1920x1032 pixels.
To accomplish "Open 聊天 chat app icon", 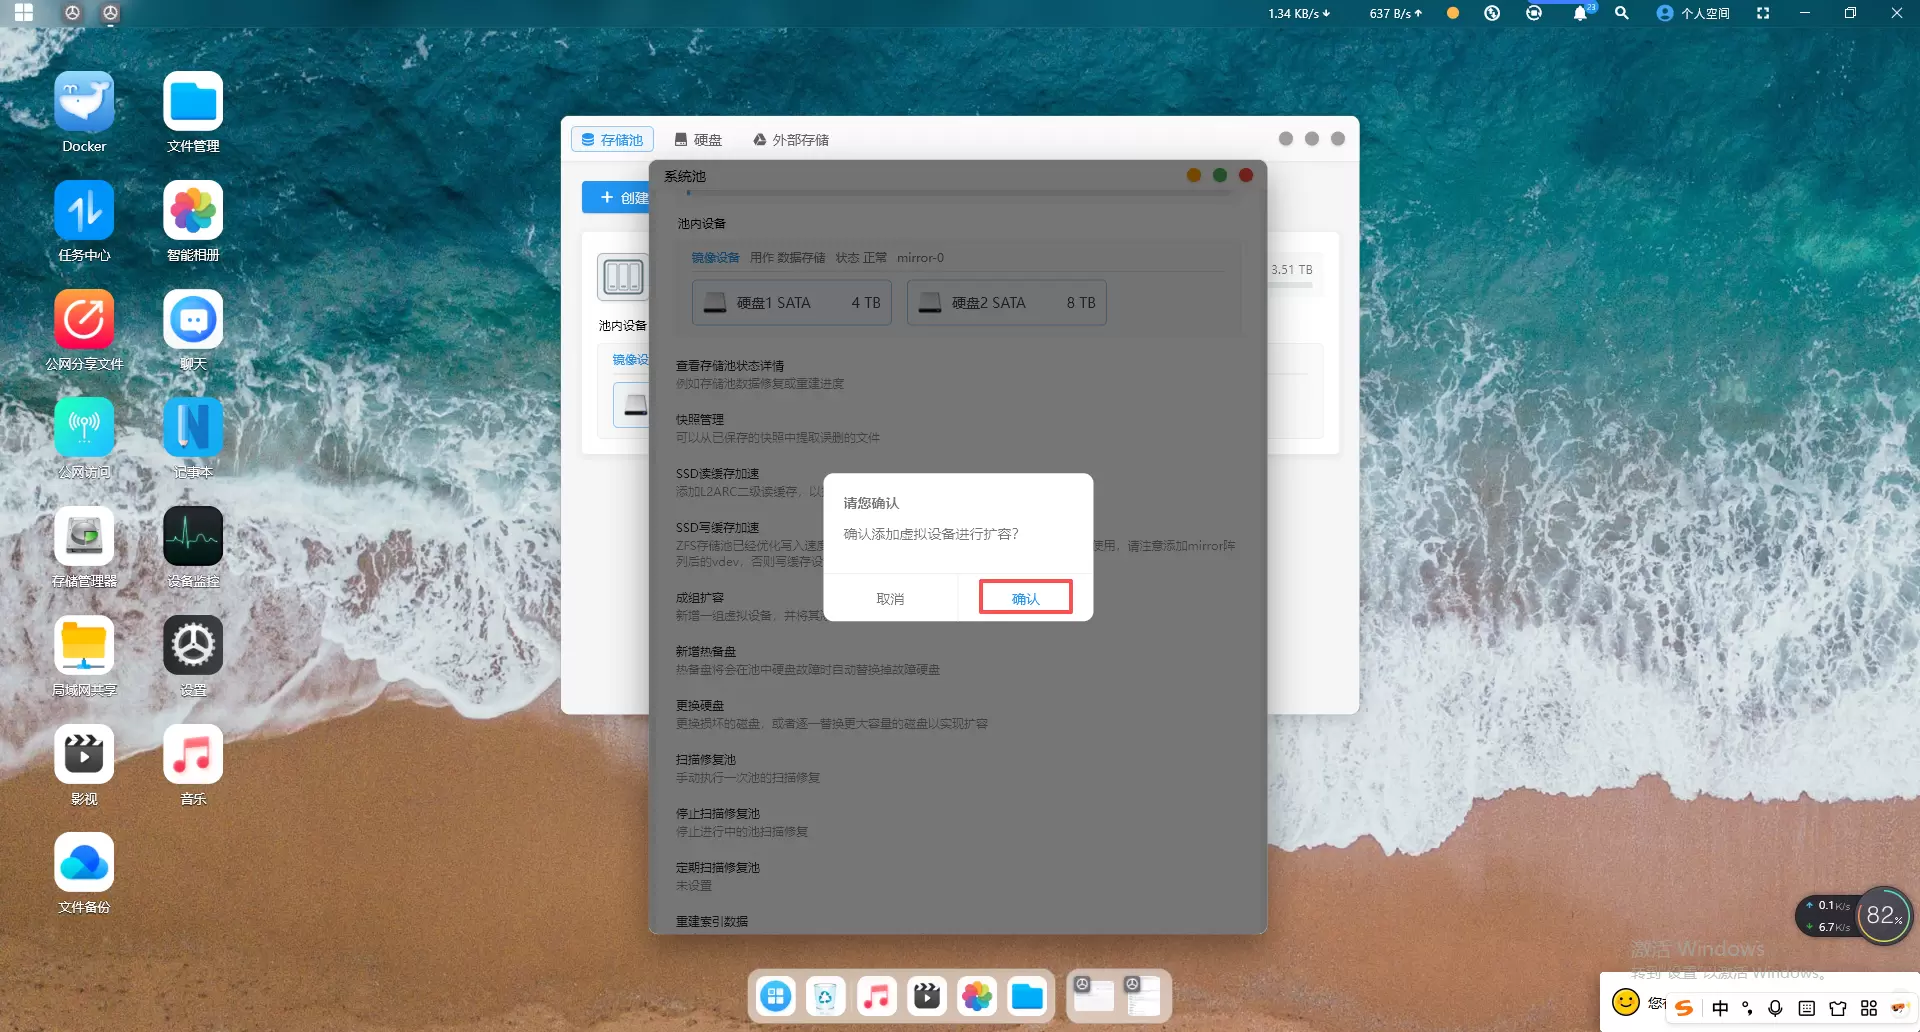I will pos(193,320).
